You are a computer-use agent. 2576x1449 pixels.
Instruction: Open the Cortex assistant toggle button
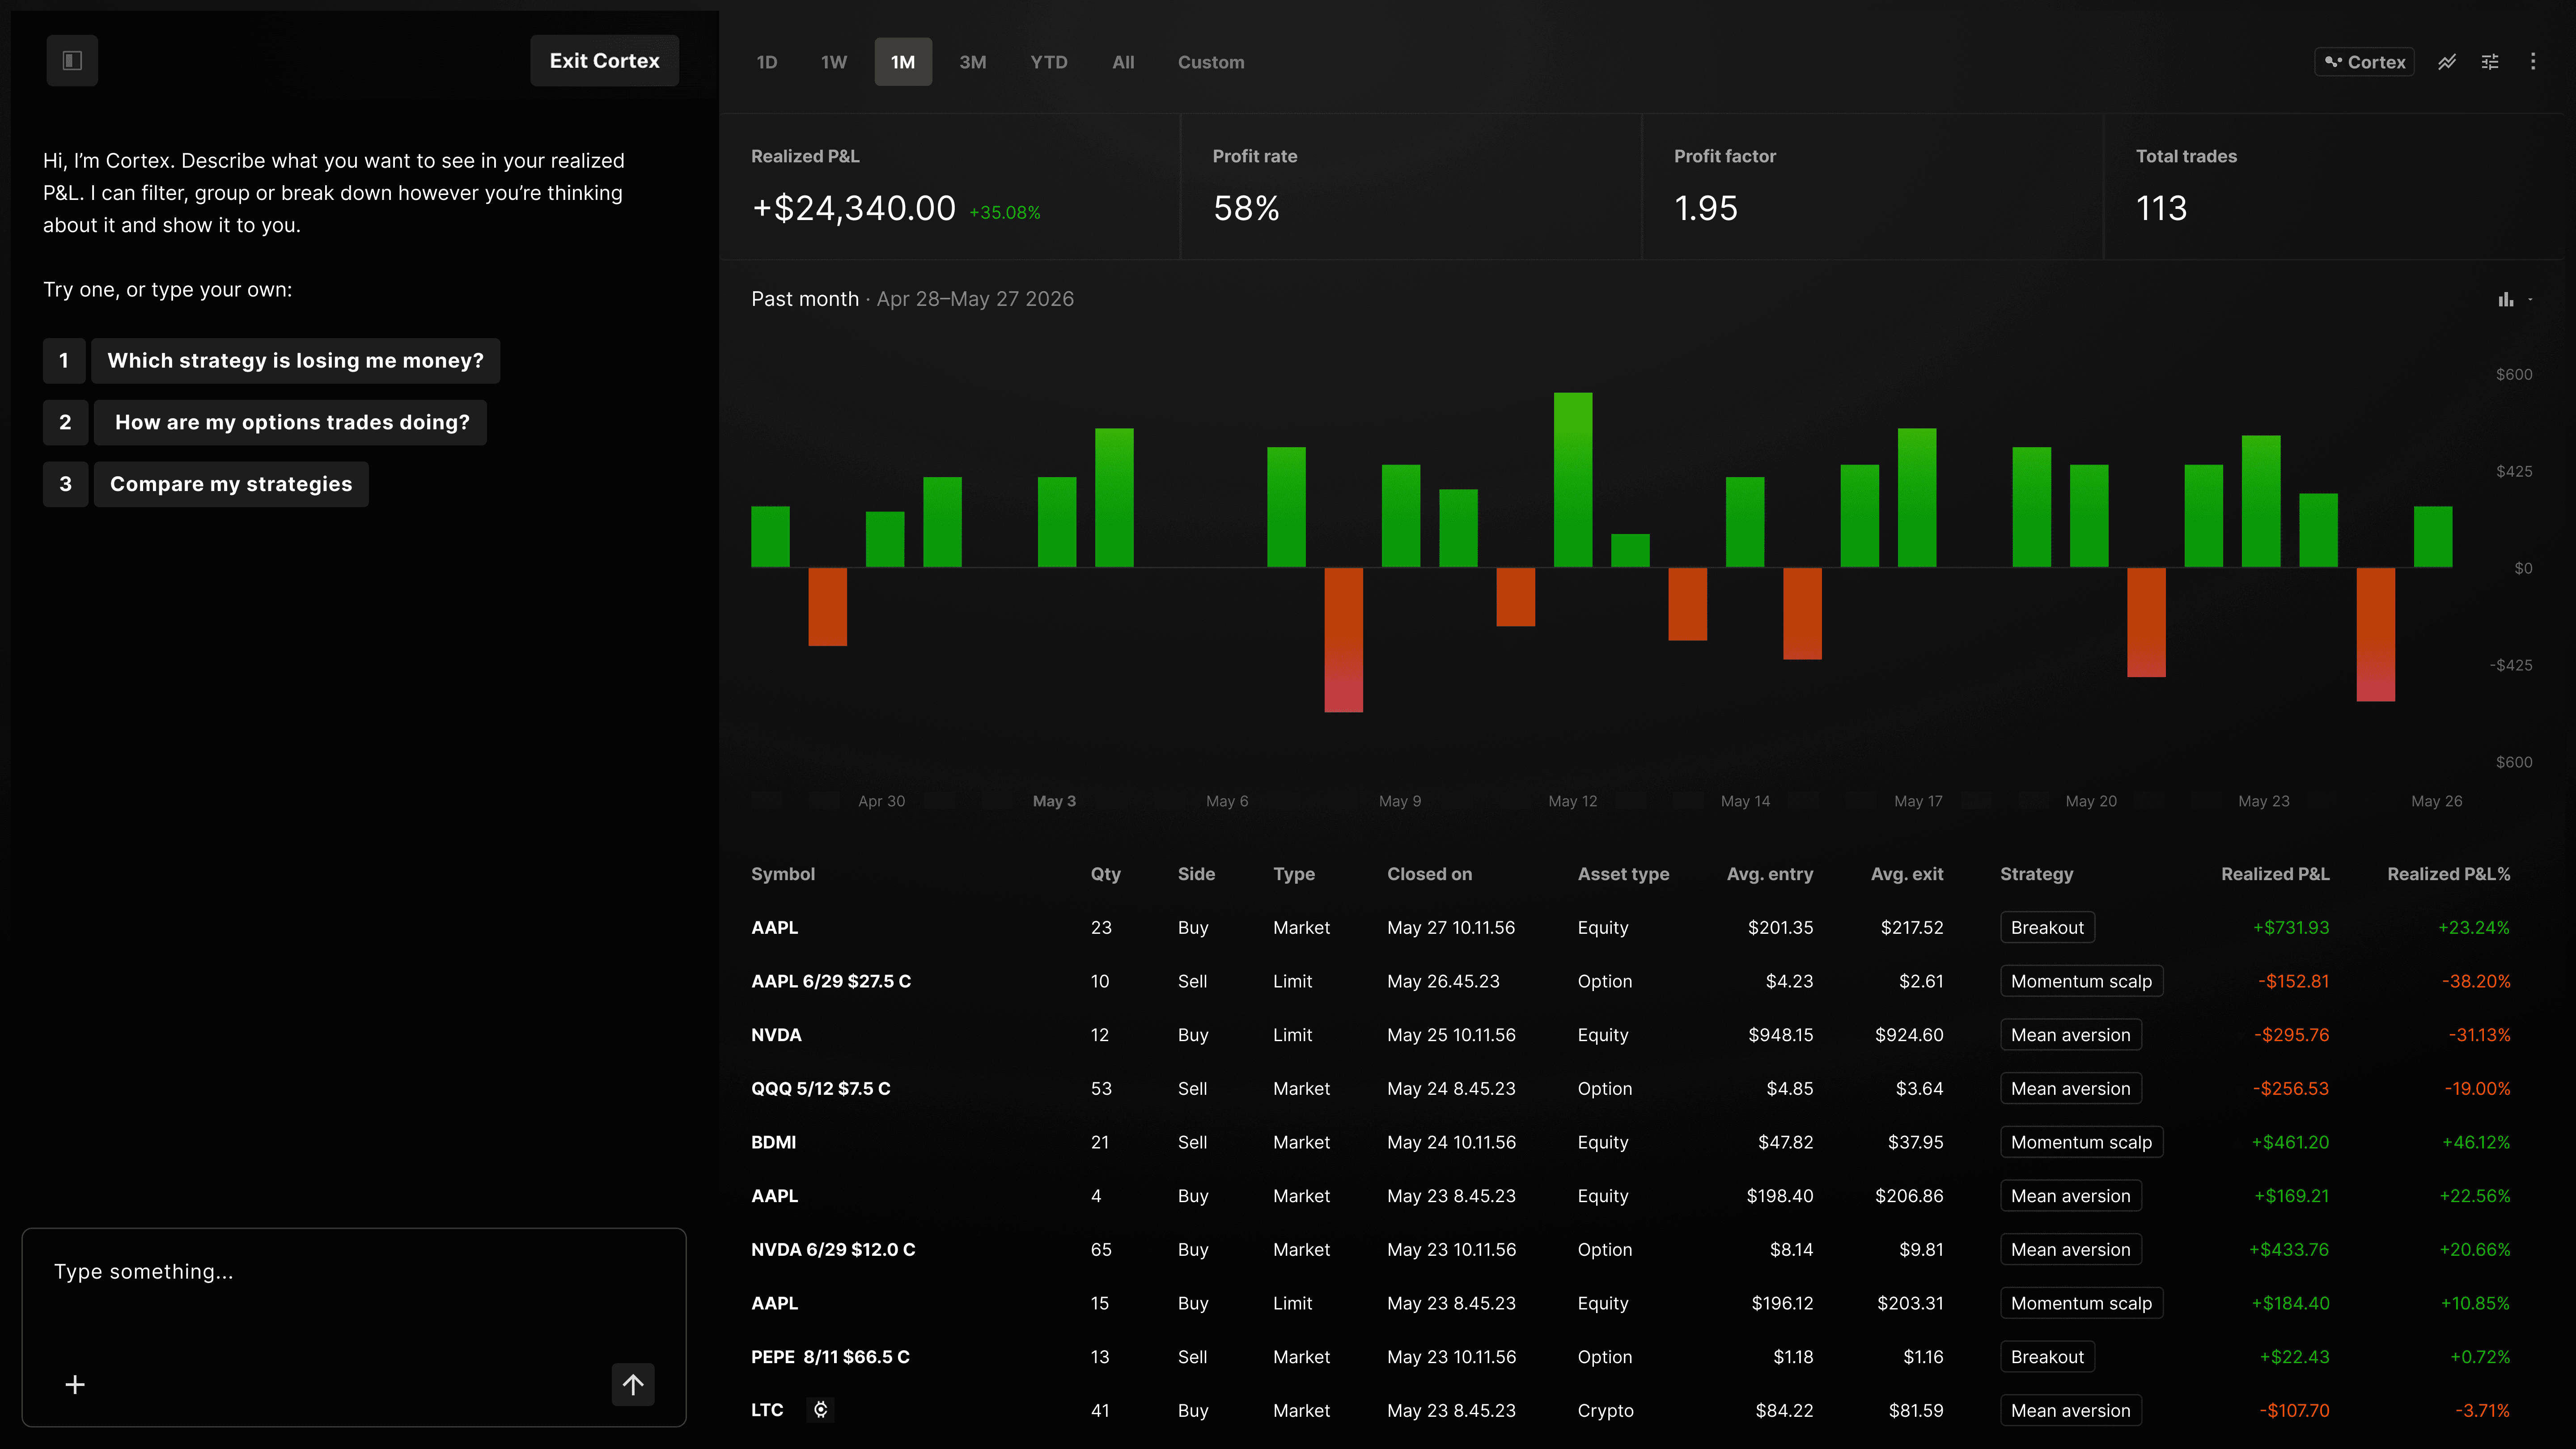(2365, 62)
